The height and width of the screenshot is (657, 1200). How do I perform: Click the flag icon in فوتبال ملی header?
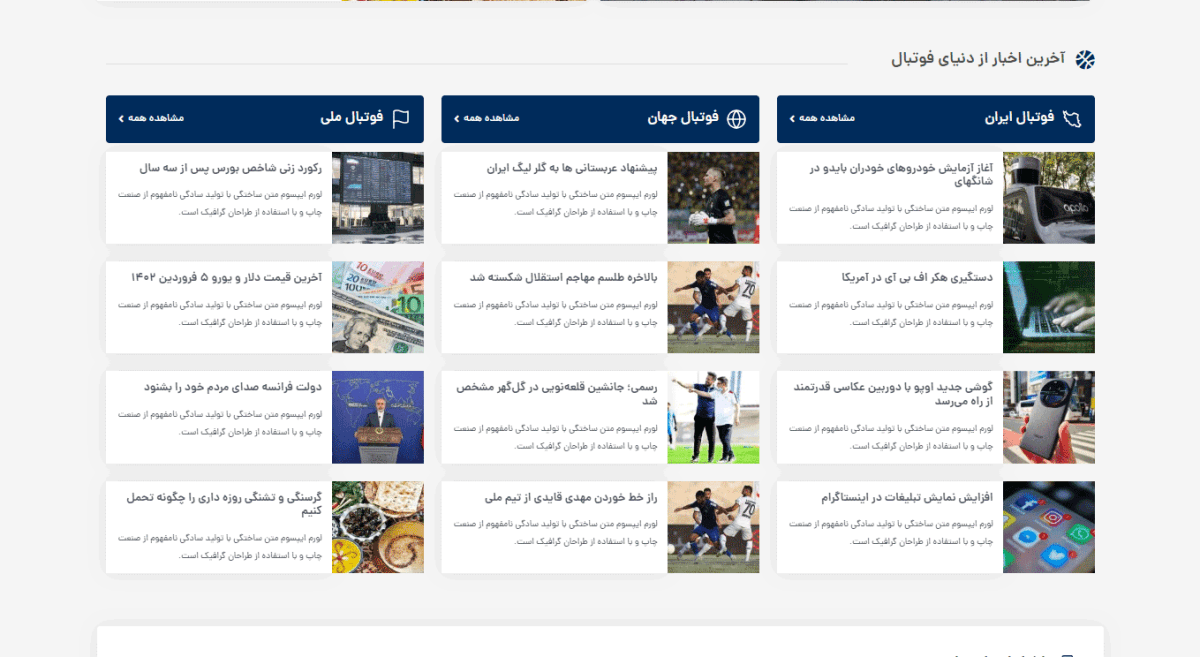401,119
